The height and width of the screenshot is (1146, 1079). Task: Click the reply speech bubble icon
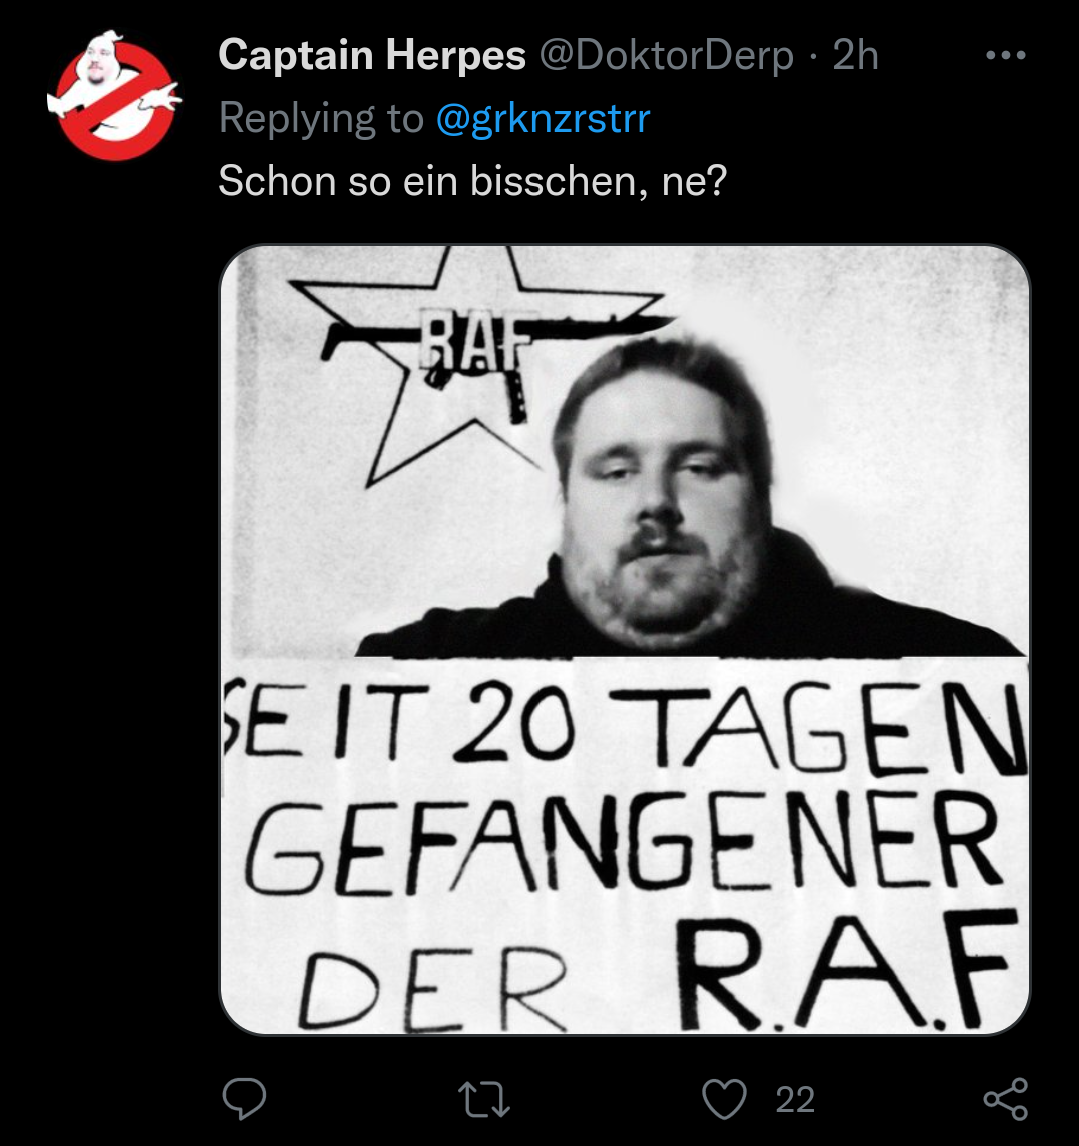click(x=244, y=1098)
